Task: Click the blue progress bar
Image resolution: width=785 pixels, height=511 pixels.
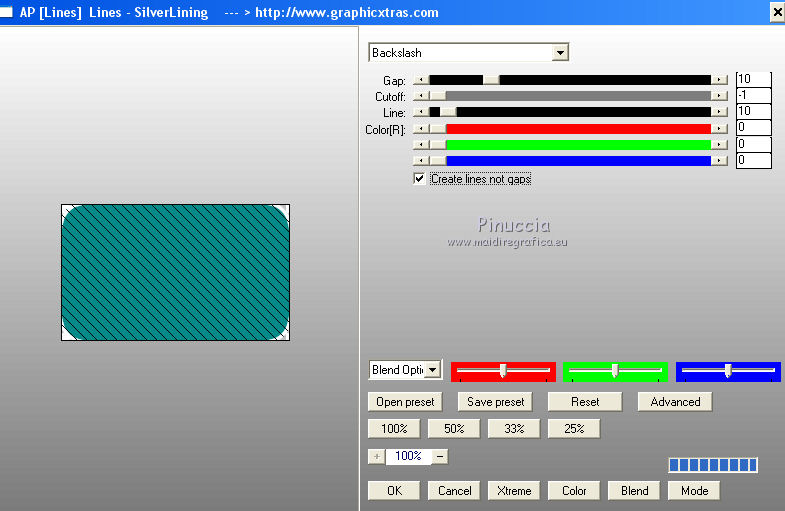Action: (x=713, y=465)
